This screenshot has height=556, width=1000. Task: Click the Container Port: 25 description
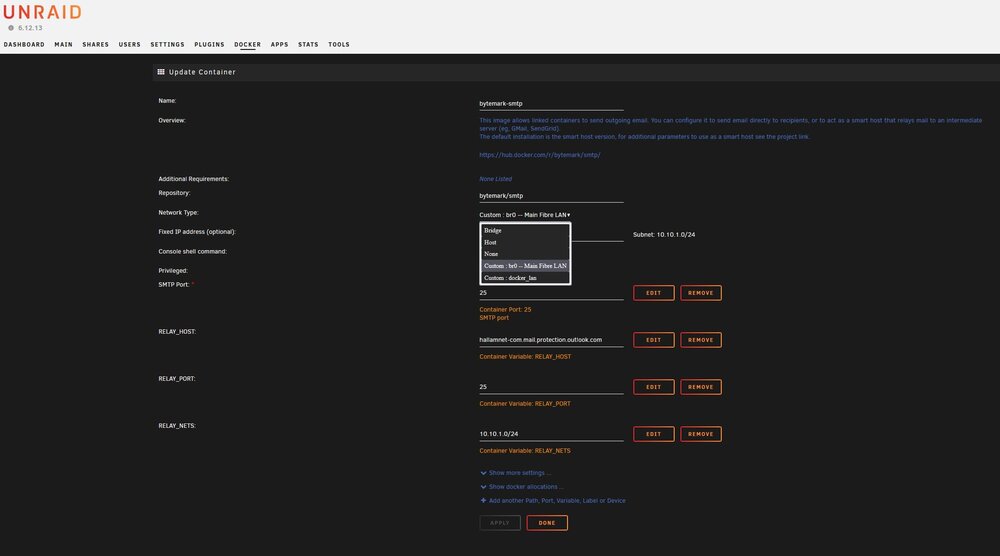point(505,309)
